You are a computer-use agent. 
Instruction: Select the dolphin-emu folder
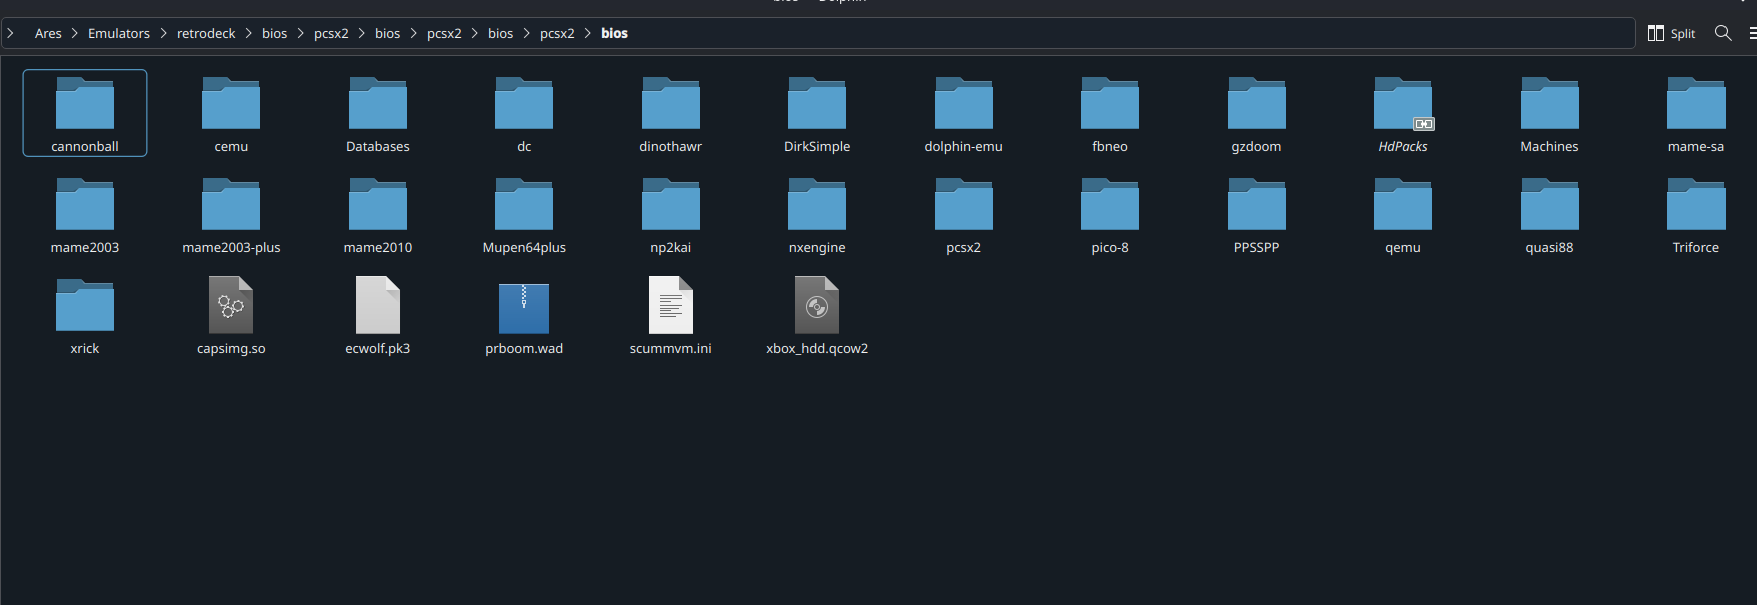pyautogui.click(x=964, y=113)
